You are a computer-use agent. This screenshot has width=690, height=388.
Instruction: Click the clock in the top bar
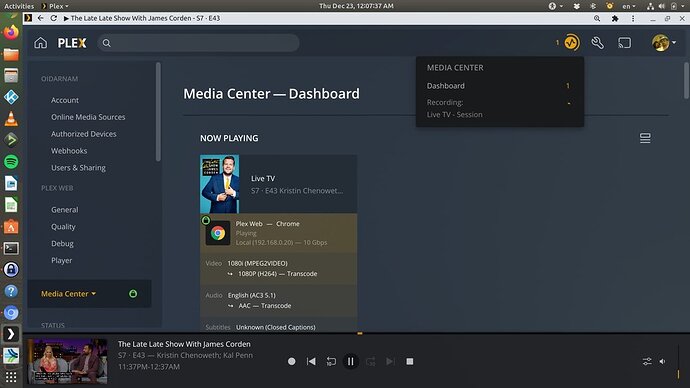(x=356, y=6)
